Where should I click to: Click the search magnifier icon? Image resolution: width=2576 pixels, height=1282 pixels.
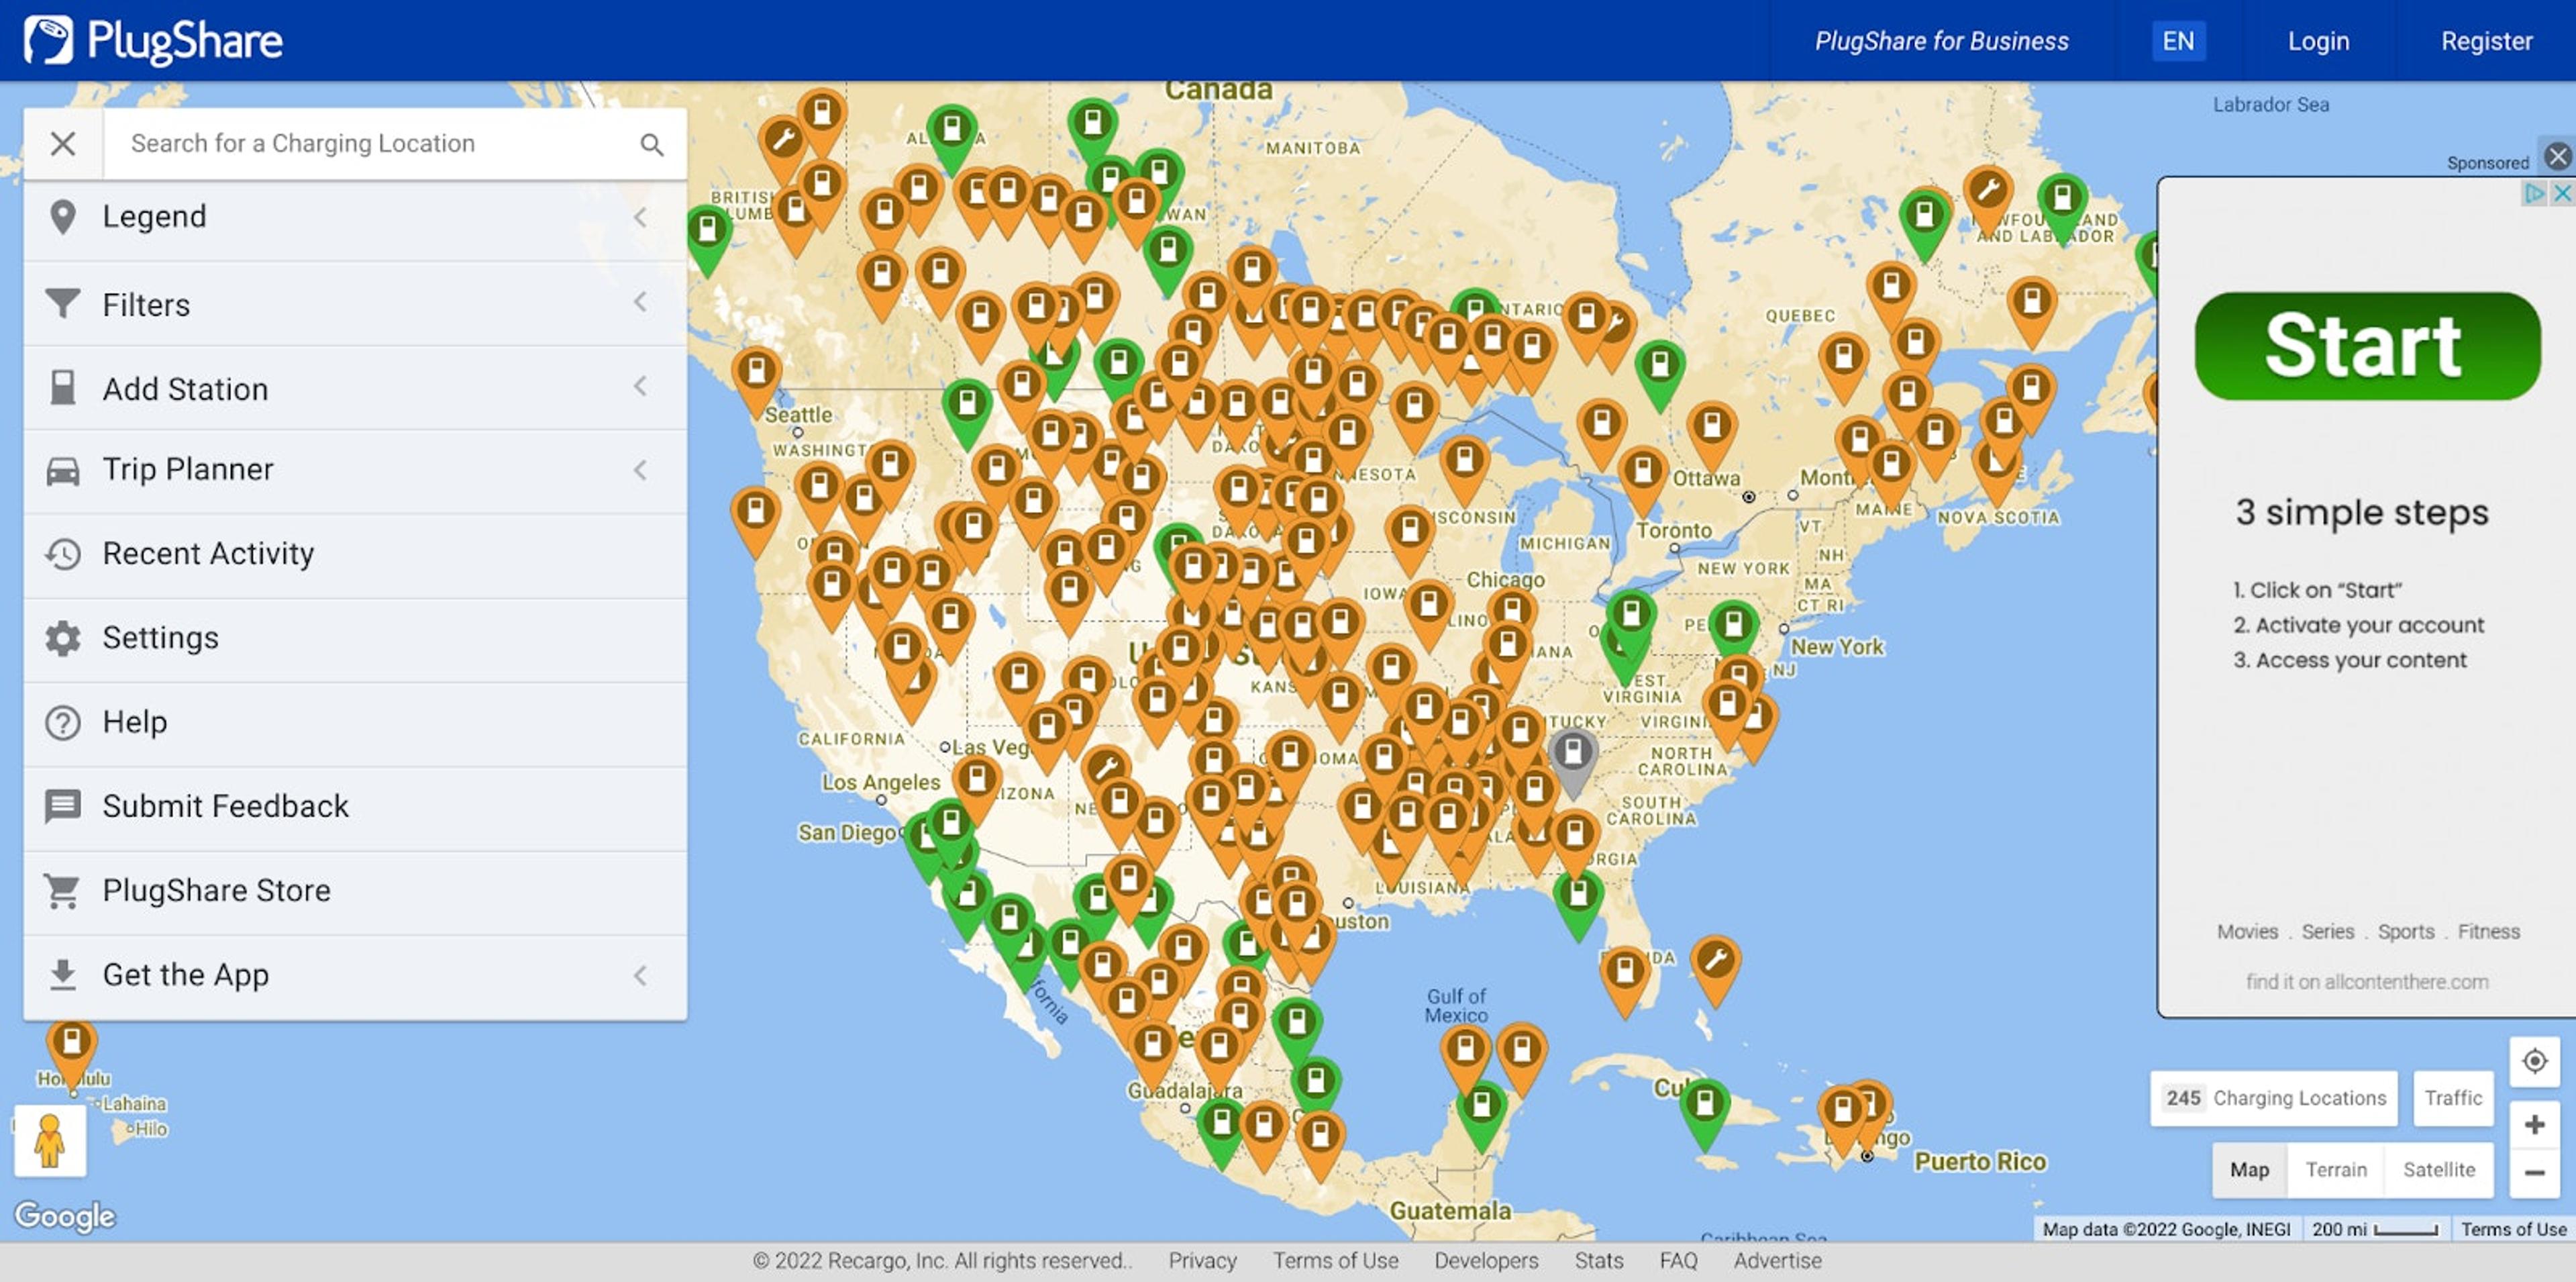(x=652, y=144)
